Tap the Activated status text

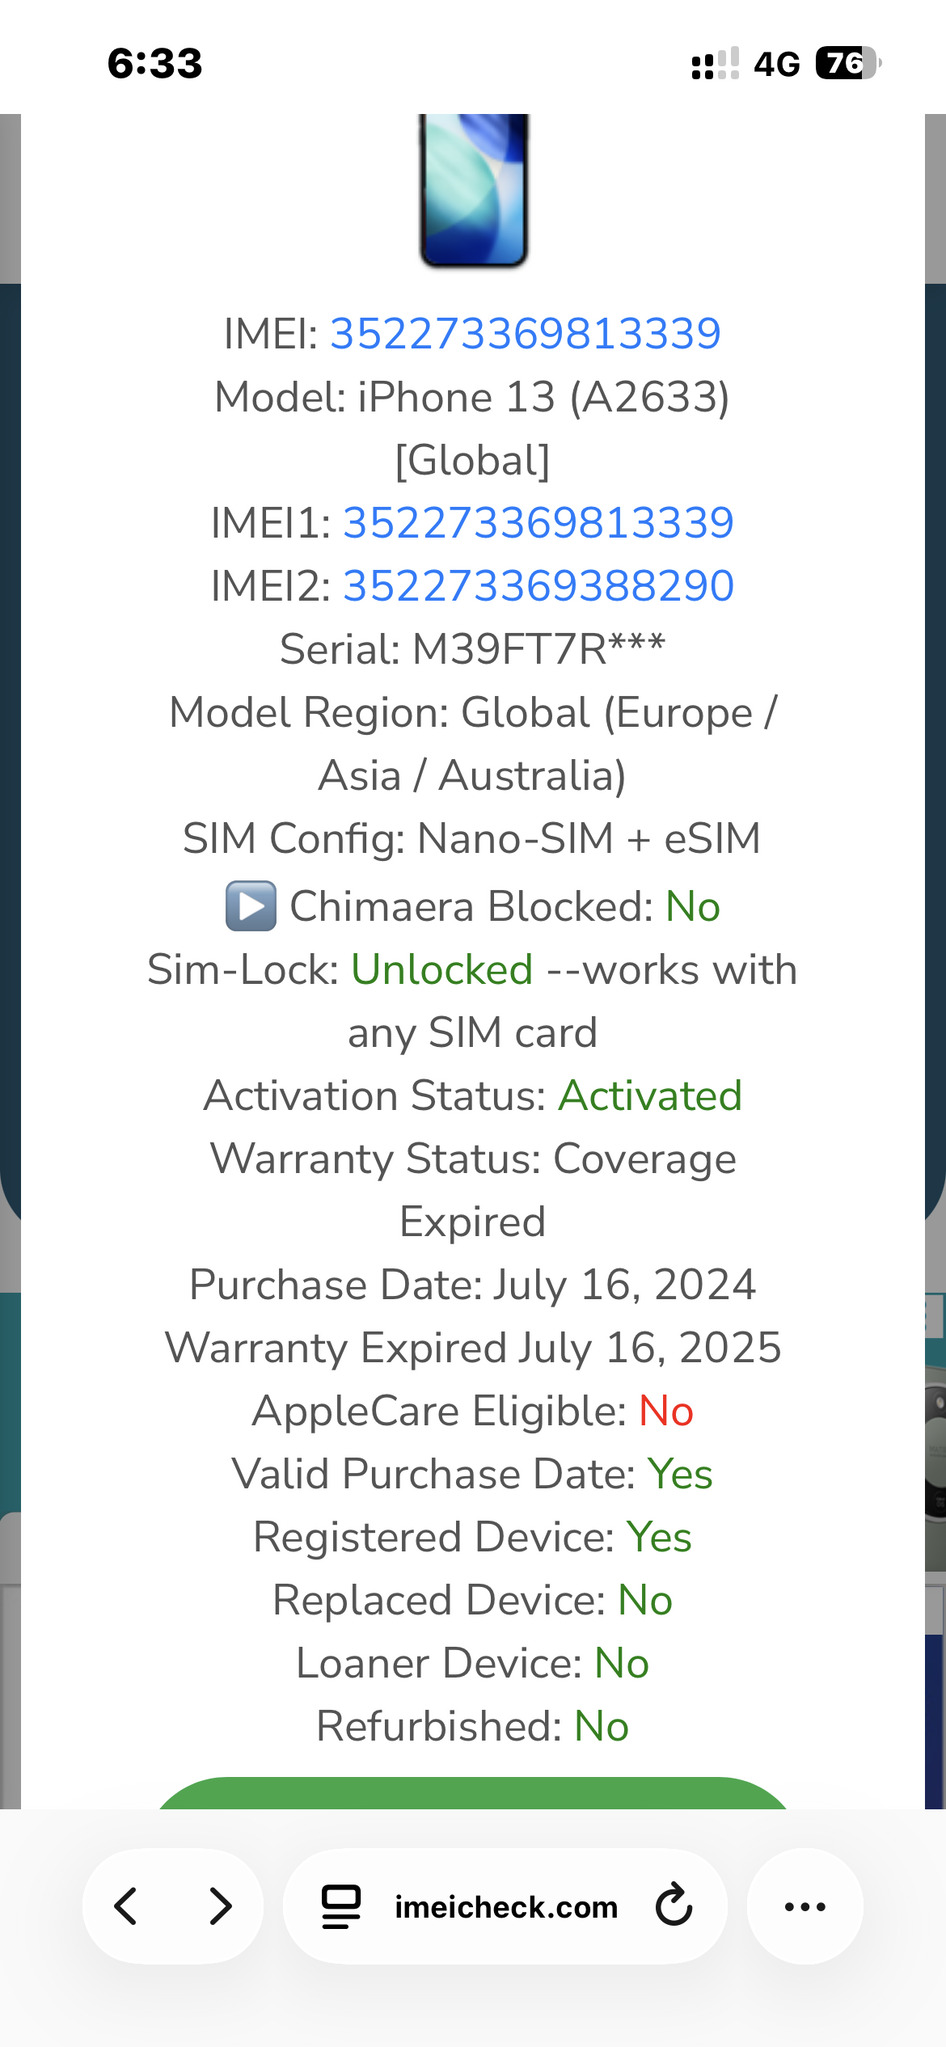click(x=650, y=1096)
